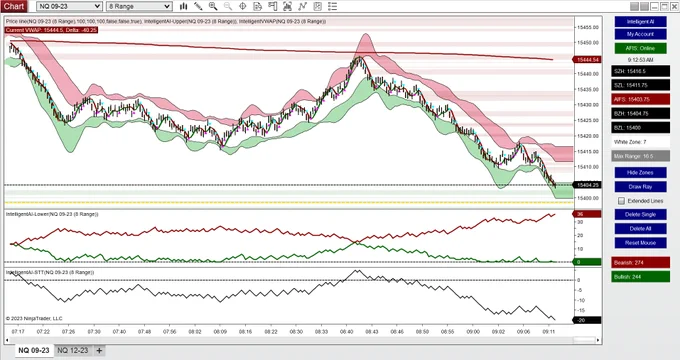The image size is (680, 360).
Task: Select the drawing tools pencil icon
Action: [198, 6]
